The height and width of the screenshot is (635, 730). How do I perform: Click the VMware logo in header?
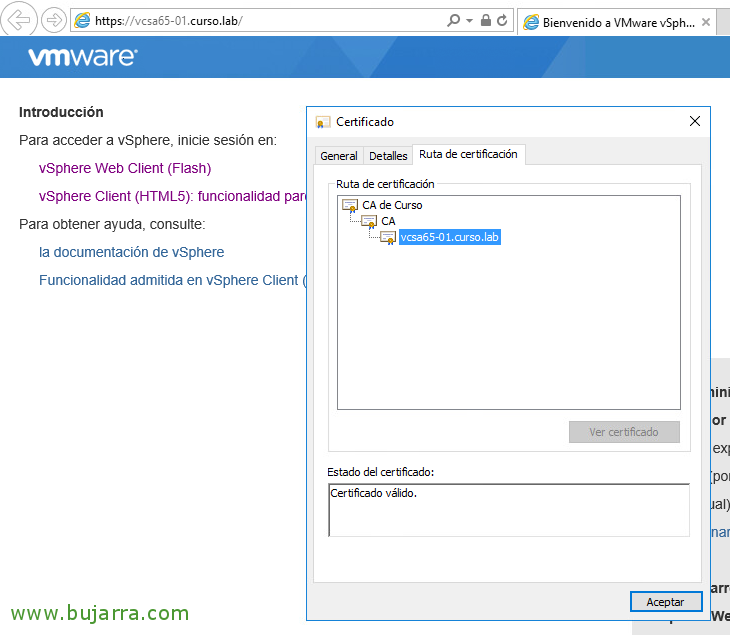83,57
